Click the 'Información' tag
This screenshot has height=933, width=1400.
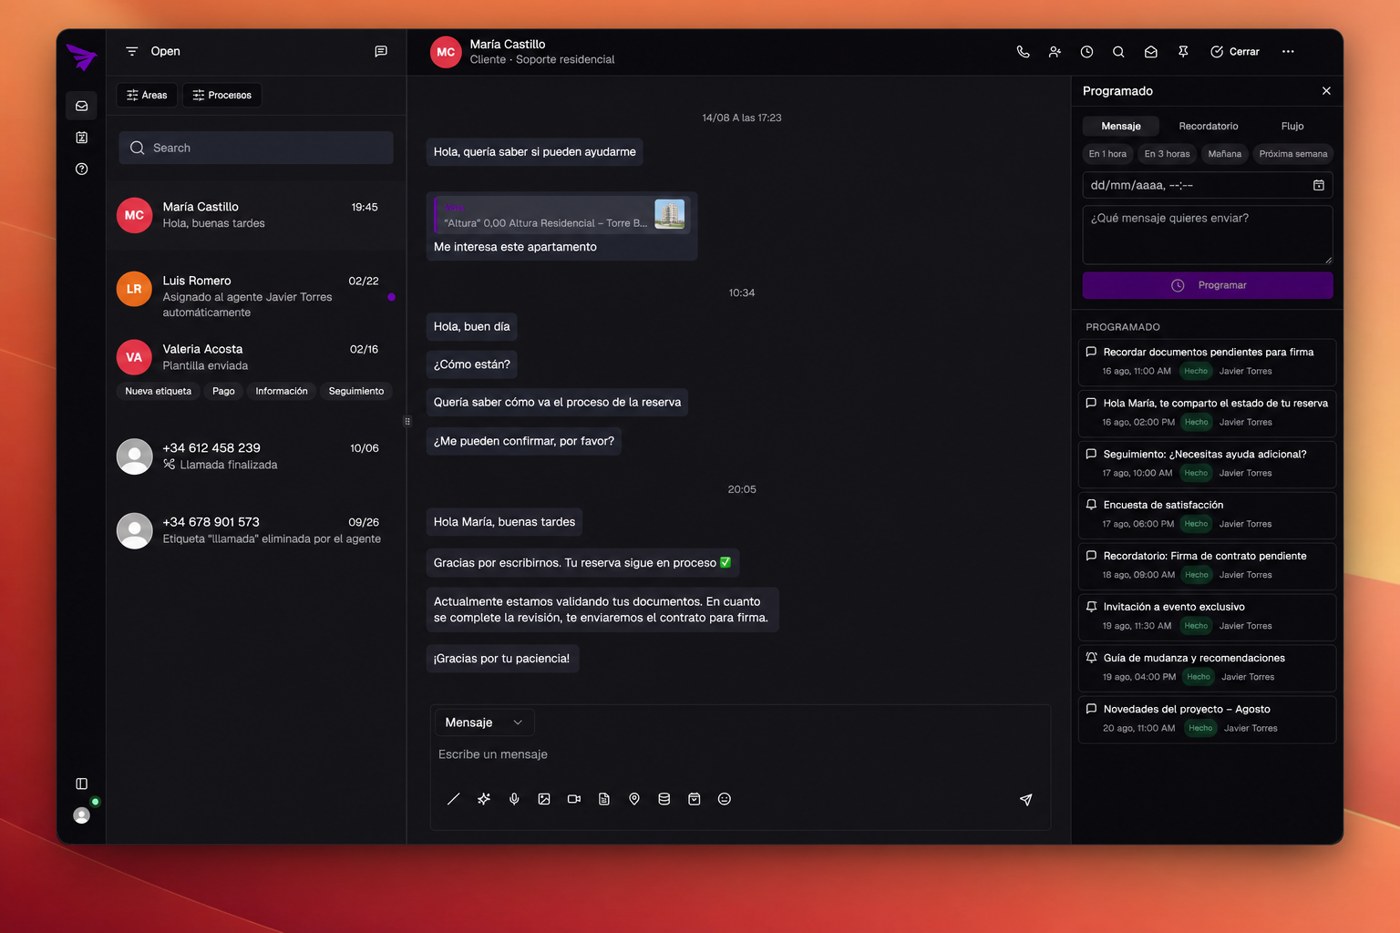[x=282, y=391]
